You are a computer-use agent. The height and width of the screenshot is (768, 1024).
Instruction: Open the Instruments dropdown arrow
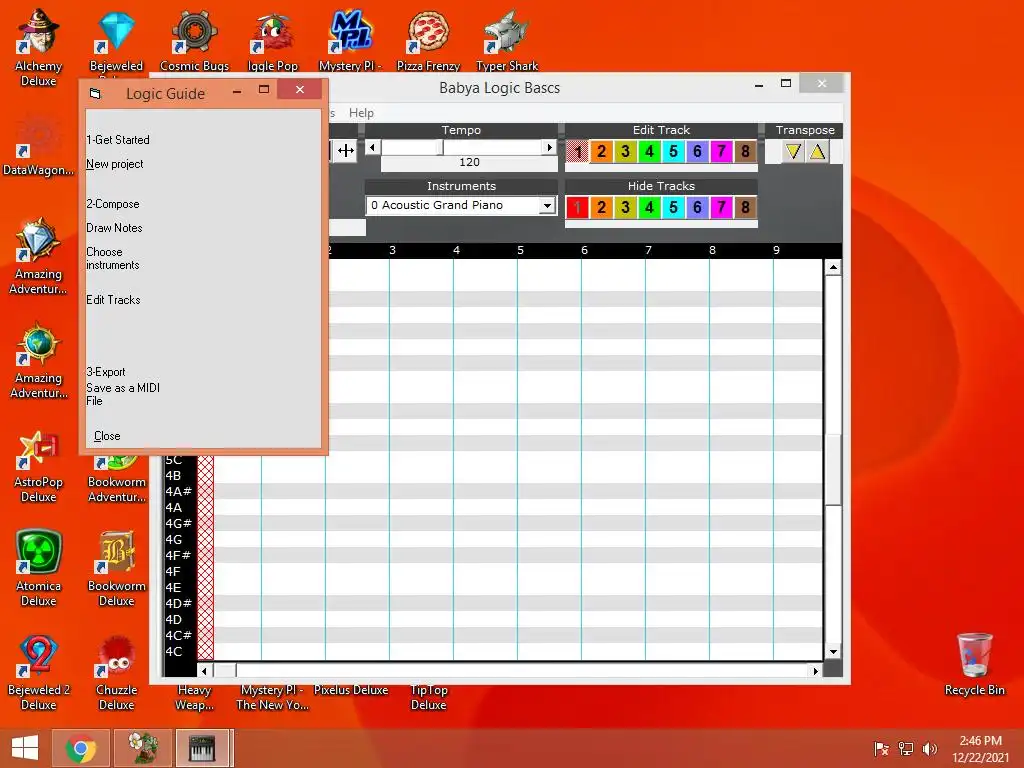(547, 206)
